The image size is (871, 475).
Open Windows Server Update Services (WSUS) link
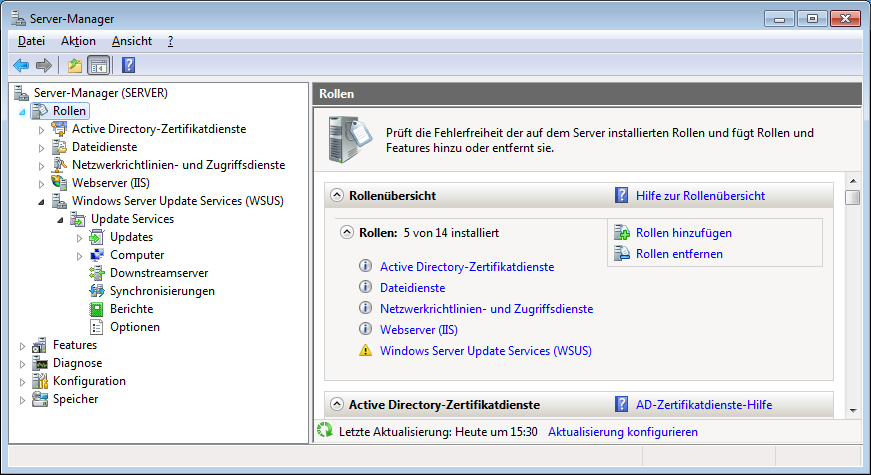point(485,351)
